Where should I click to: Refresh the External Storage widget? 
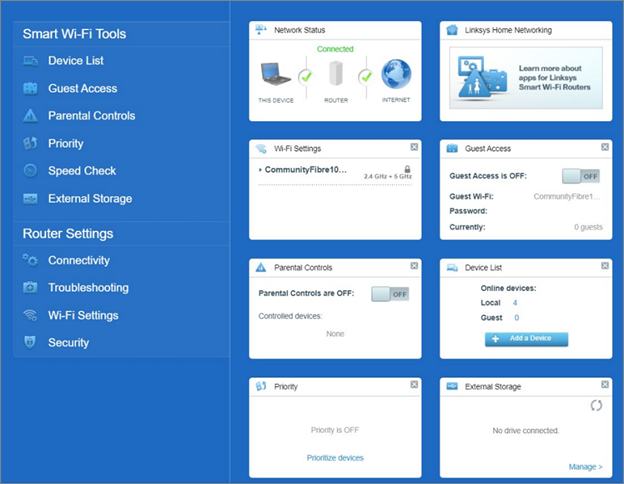click(596, 406)
